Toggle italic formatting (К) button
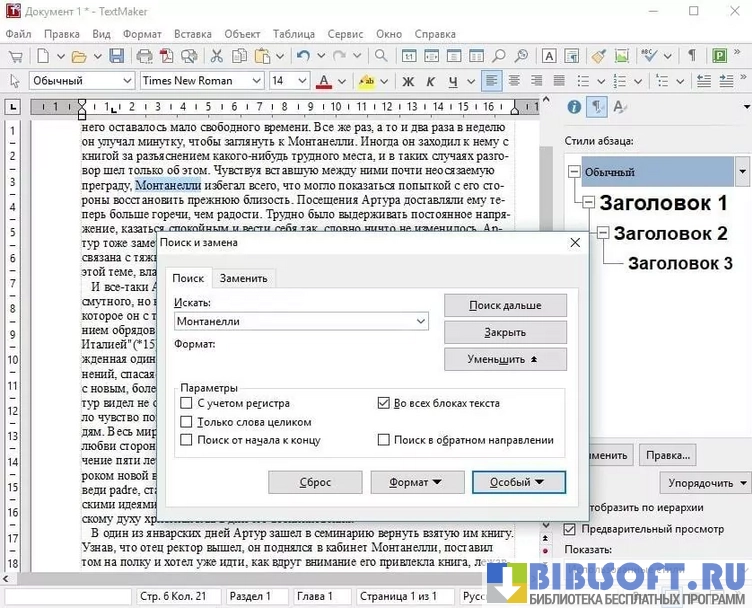Screen dimensions: 752x608 [x=431, y=81]
